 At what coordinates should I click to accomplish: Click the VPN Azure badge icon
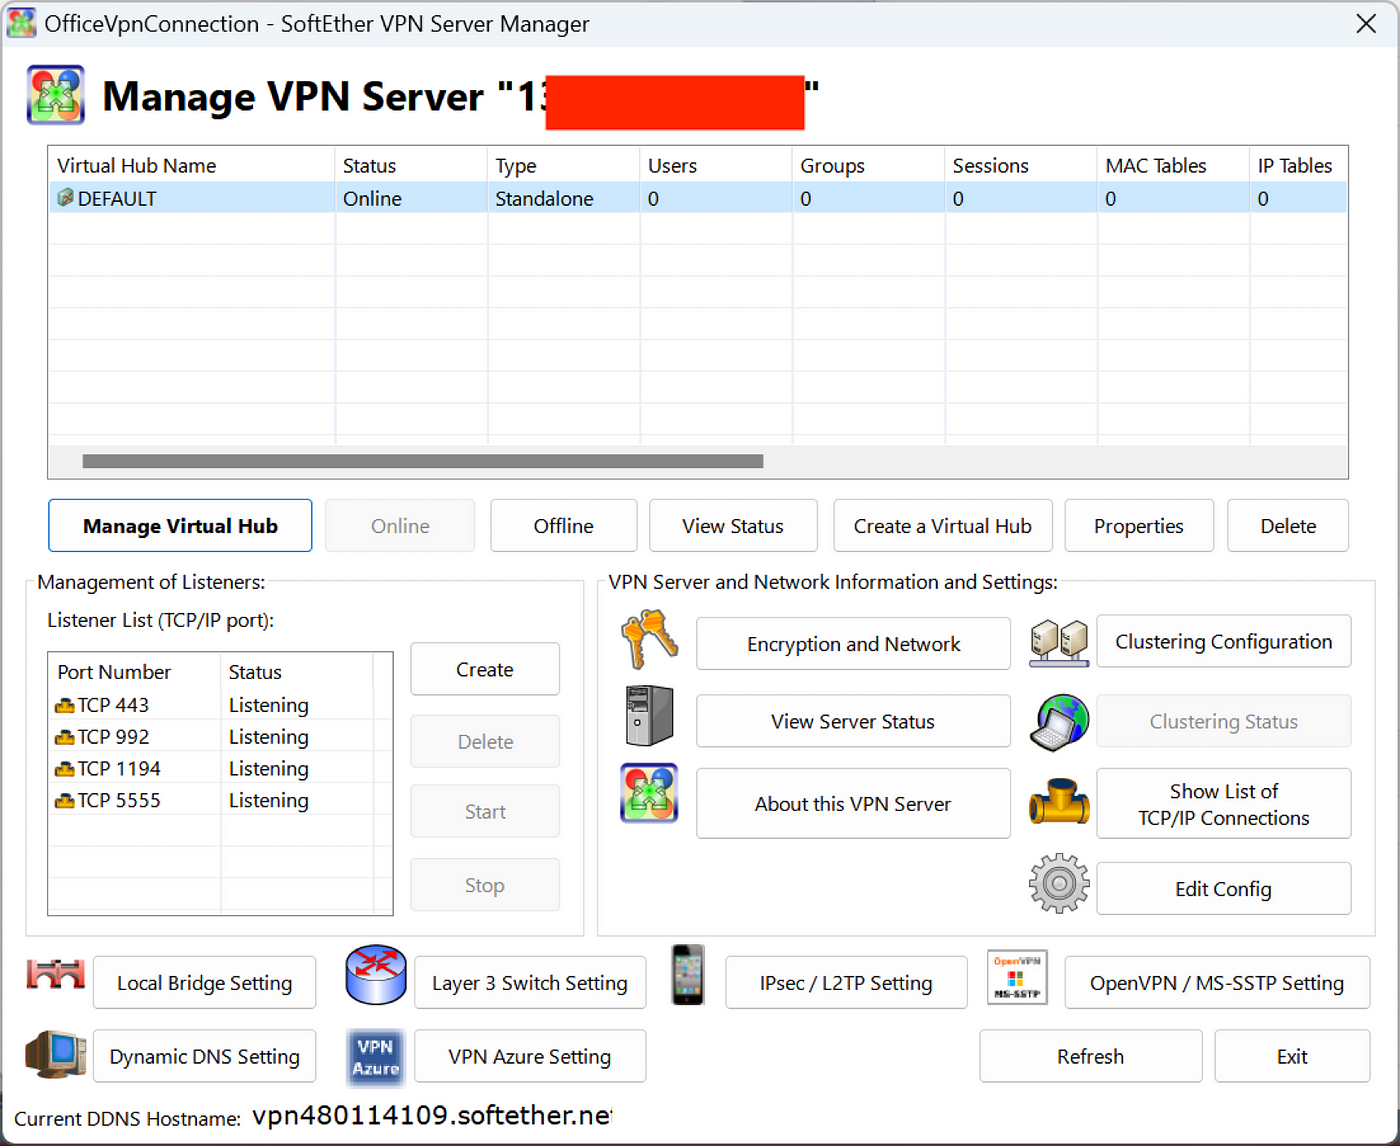pos(376,1057)
